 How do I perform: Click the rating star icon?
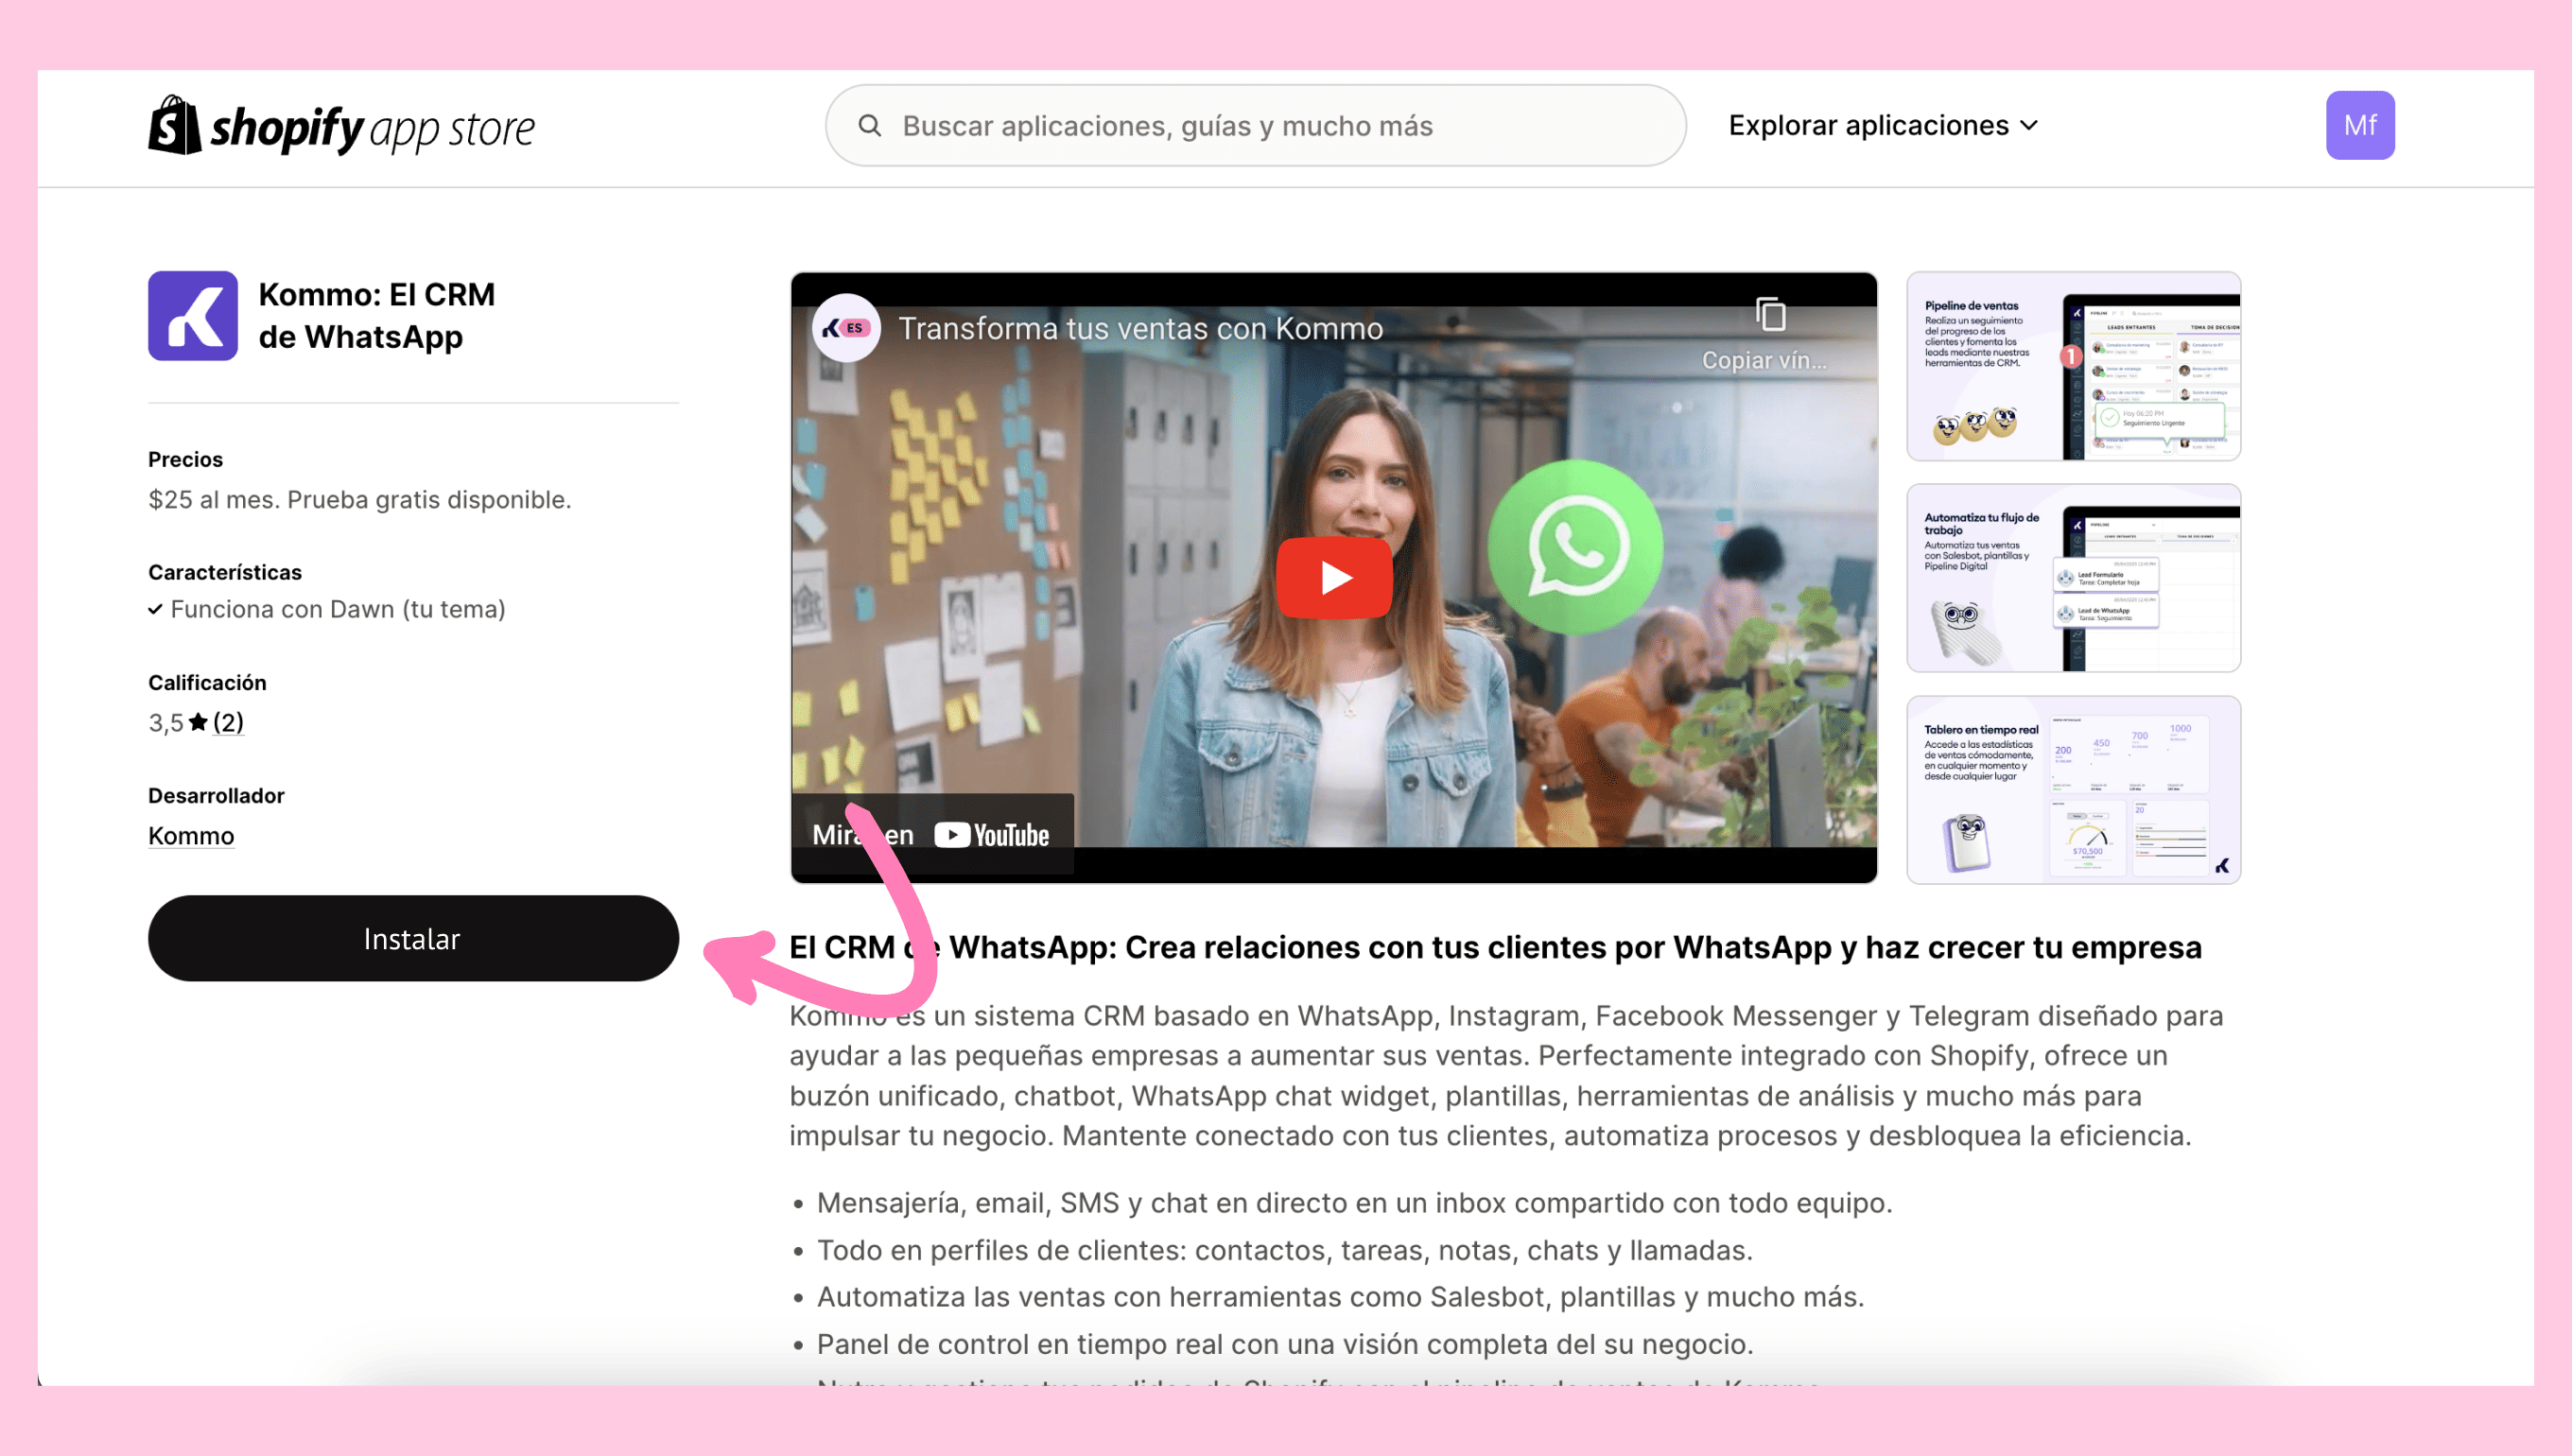(x=198, y=721)
